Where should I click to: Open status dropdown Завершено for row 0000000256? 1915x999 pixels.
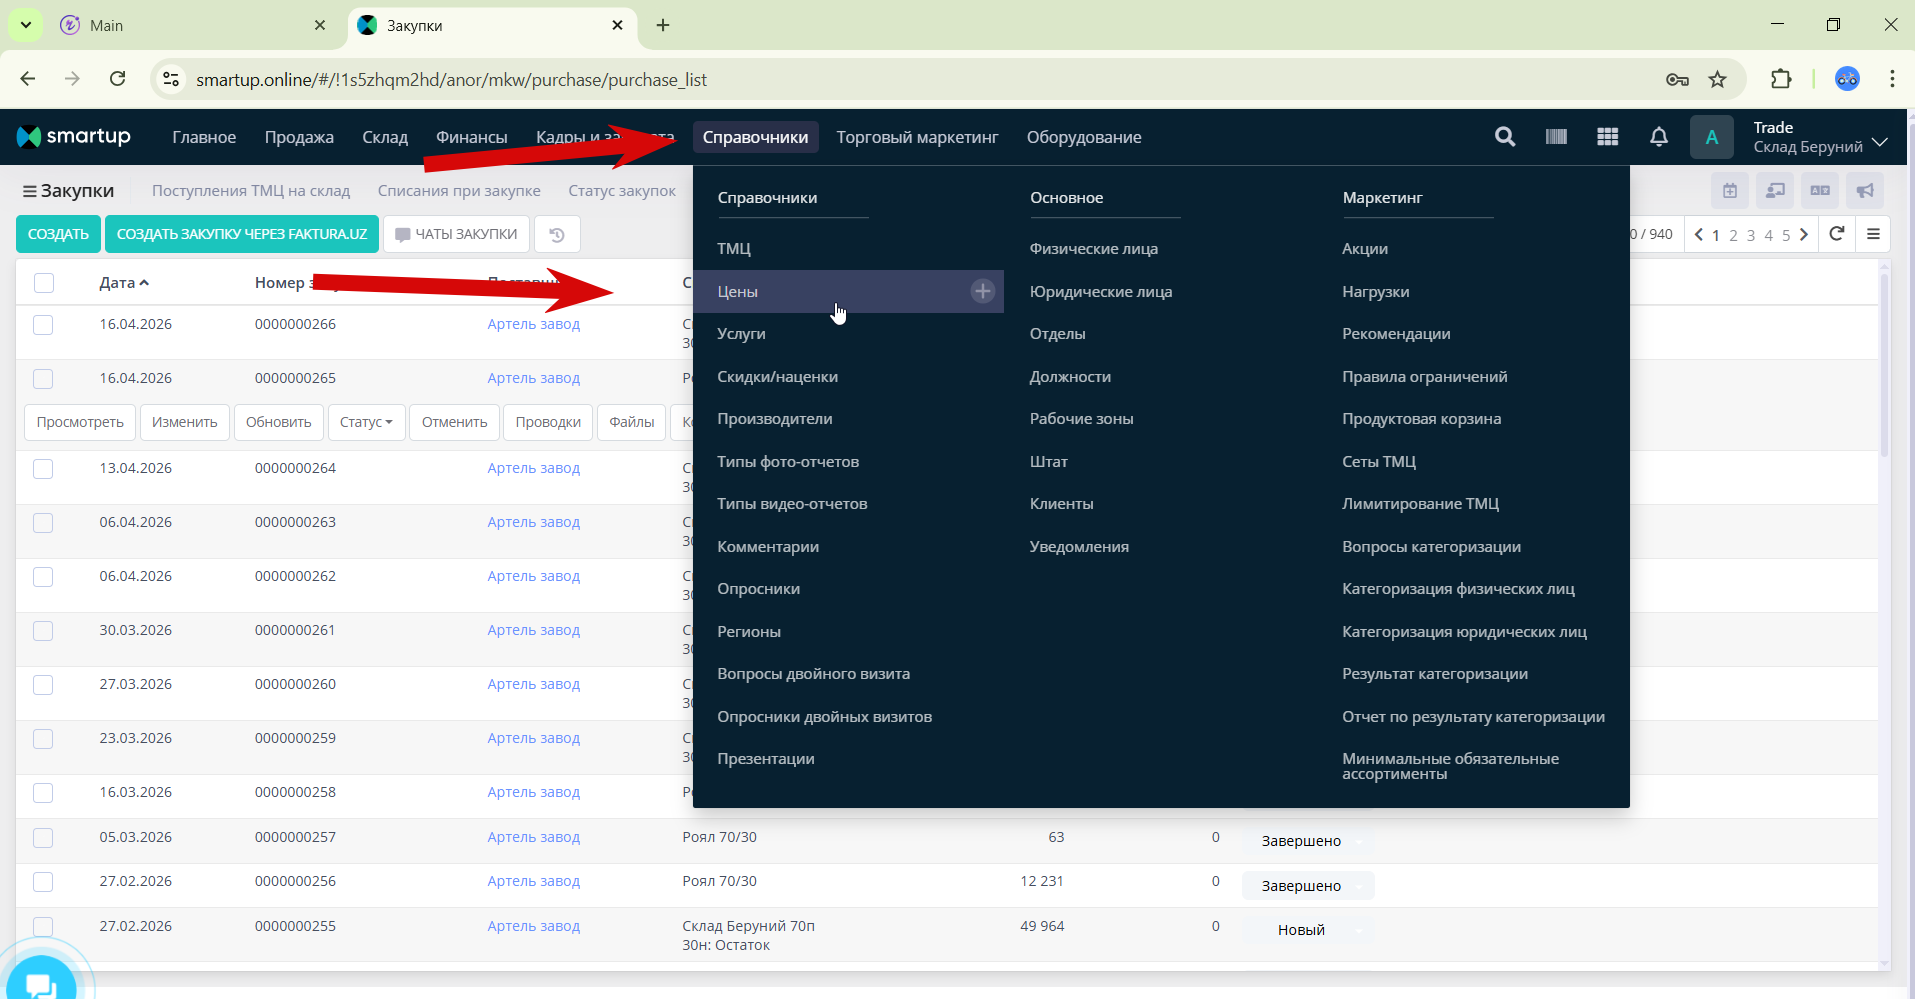pos(1308,886)
